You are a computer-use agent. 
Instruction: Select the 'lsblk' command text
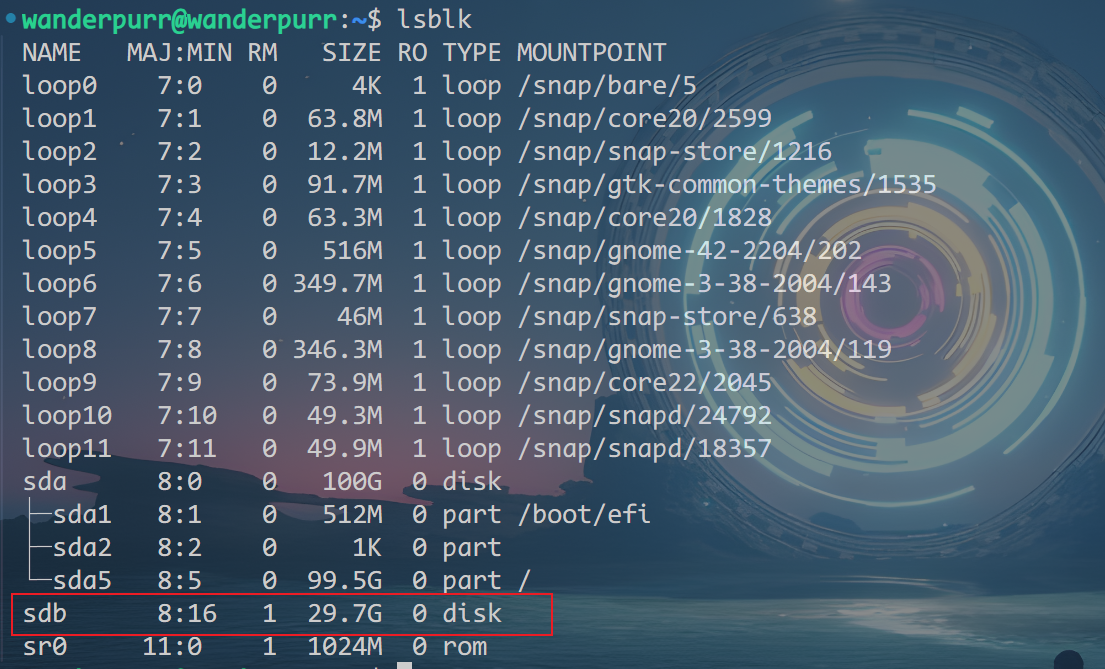pos(434,19)
